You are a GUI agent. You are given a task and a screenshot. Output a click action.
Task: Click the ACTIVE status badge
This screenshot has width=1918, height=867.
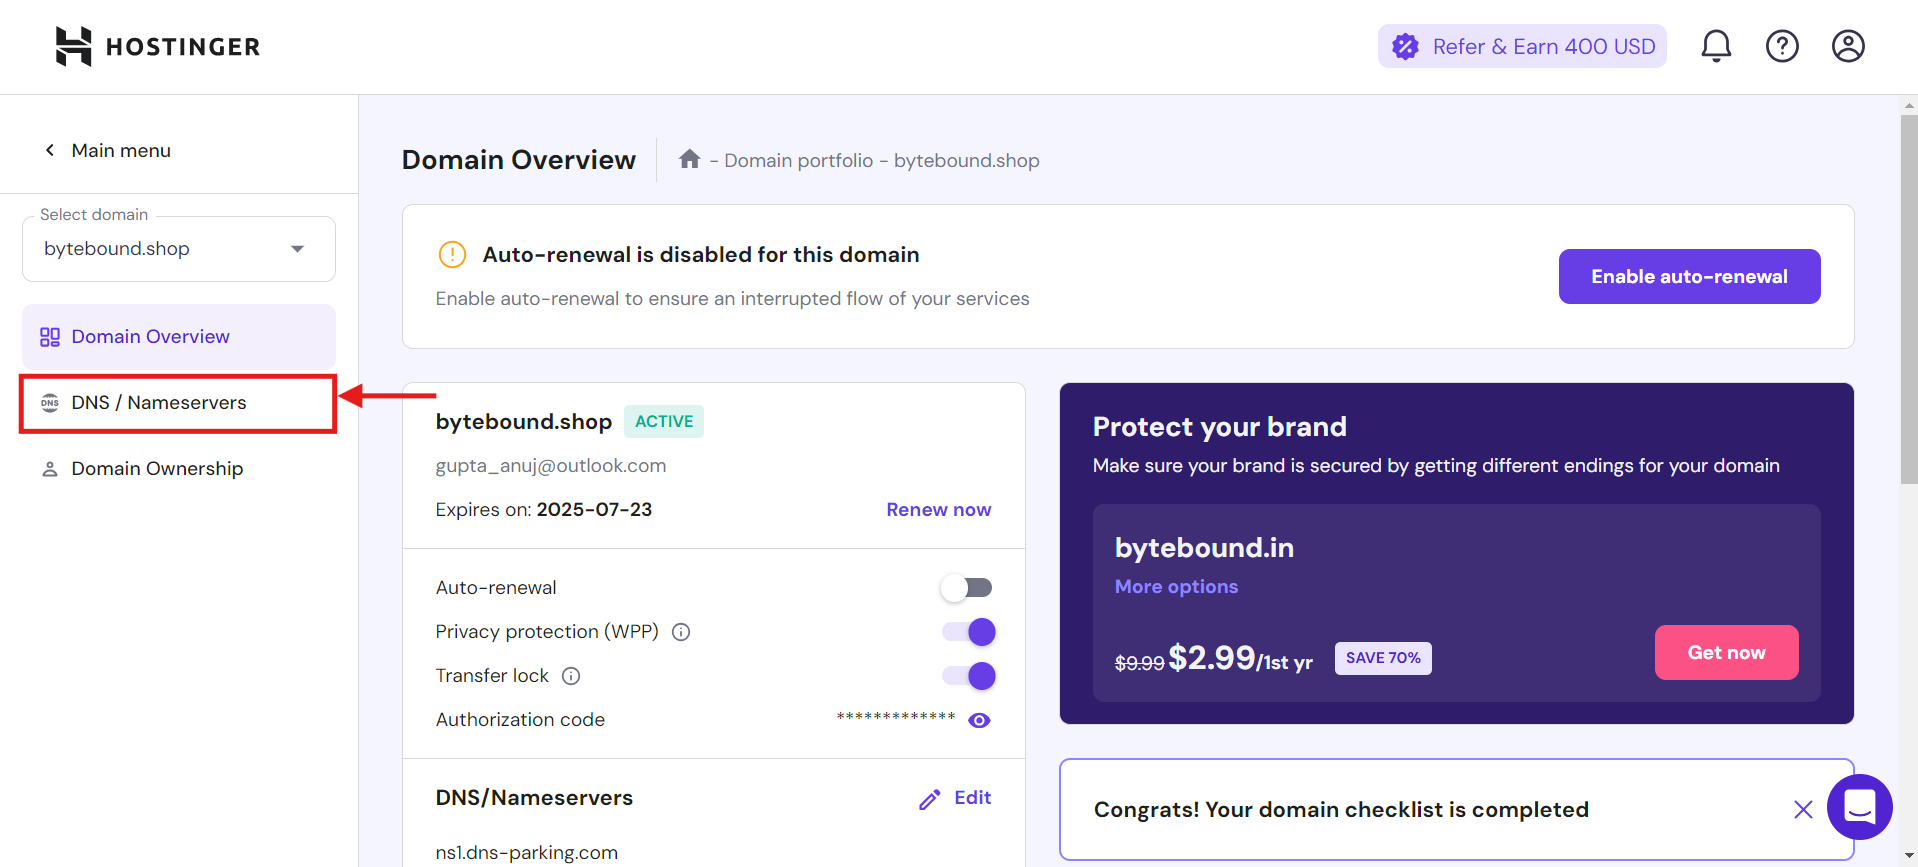tap(664, 422)
